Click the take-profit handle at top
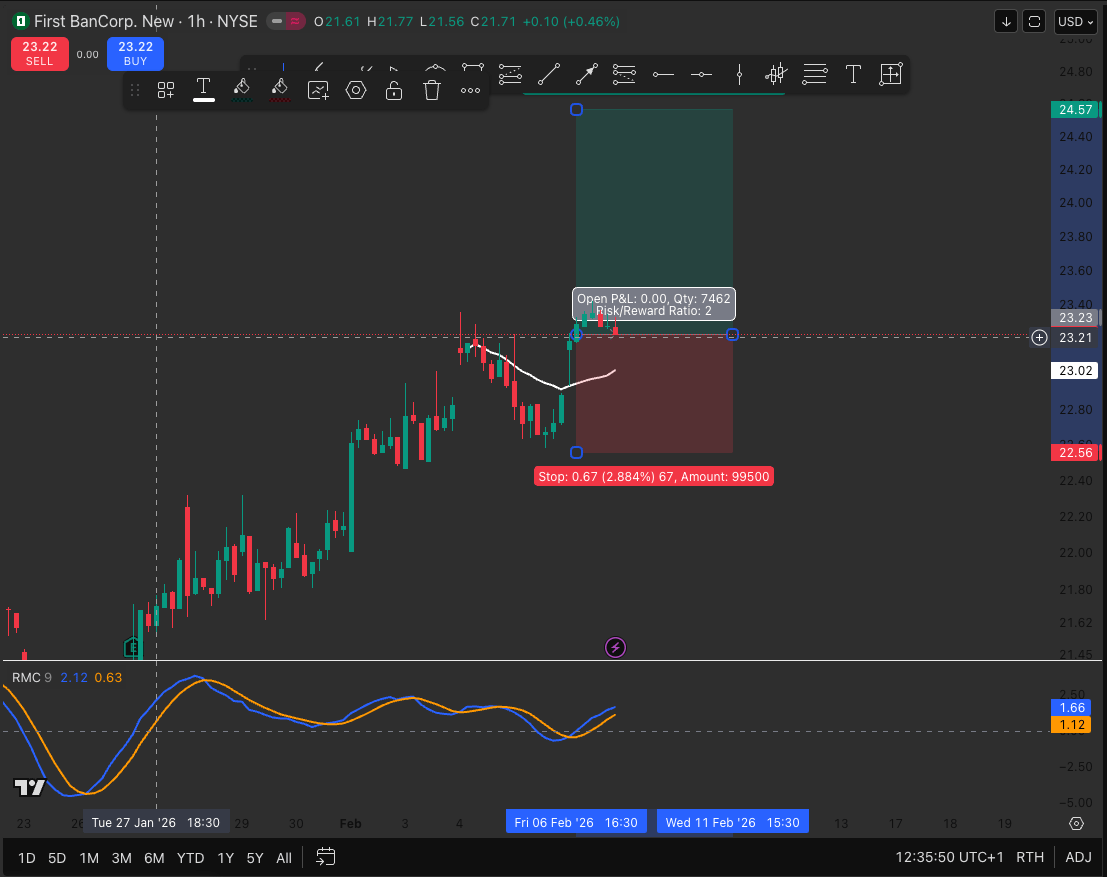This screenshot has height=877, width=1107. [576, 109]
